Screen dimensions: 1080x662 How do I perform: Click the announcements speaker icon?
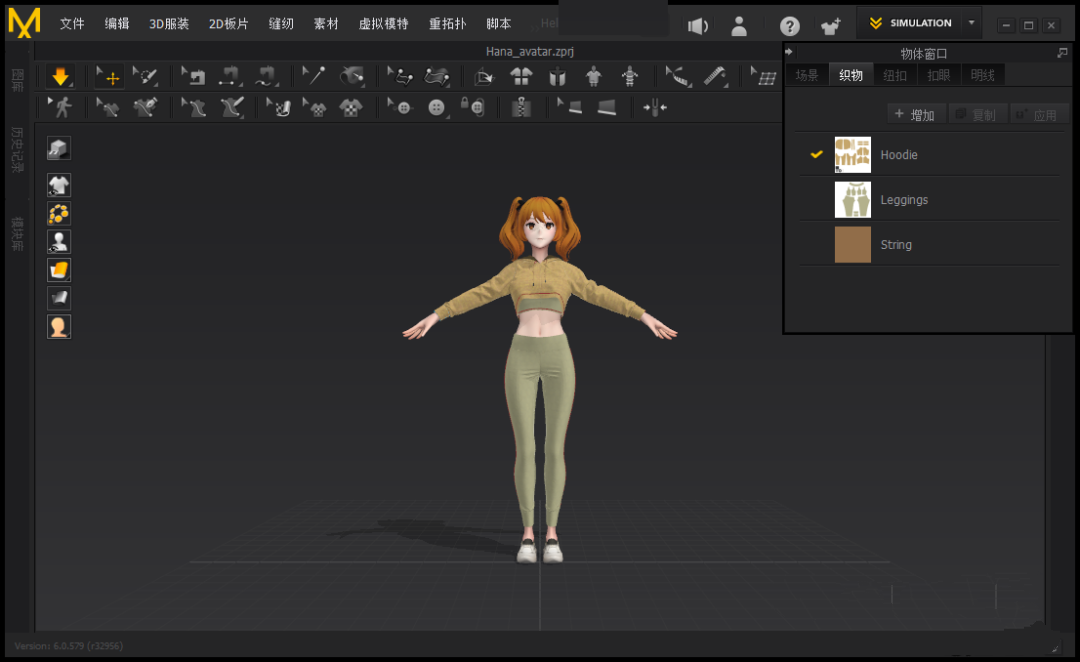pos(698,26)
